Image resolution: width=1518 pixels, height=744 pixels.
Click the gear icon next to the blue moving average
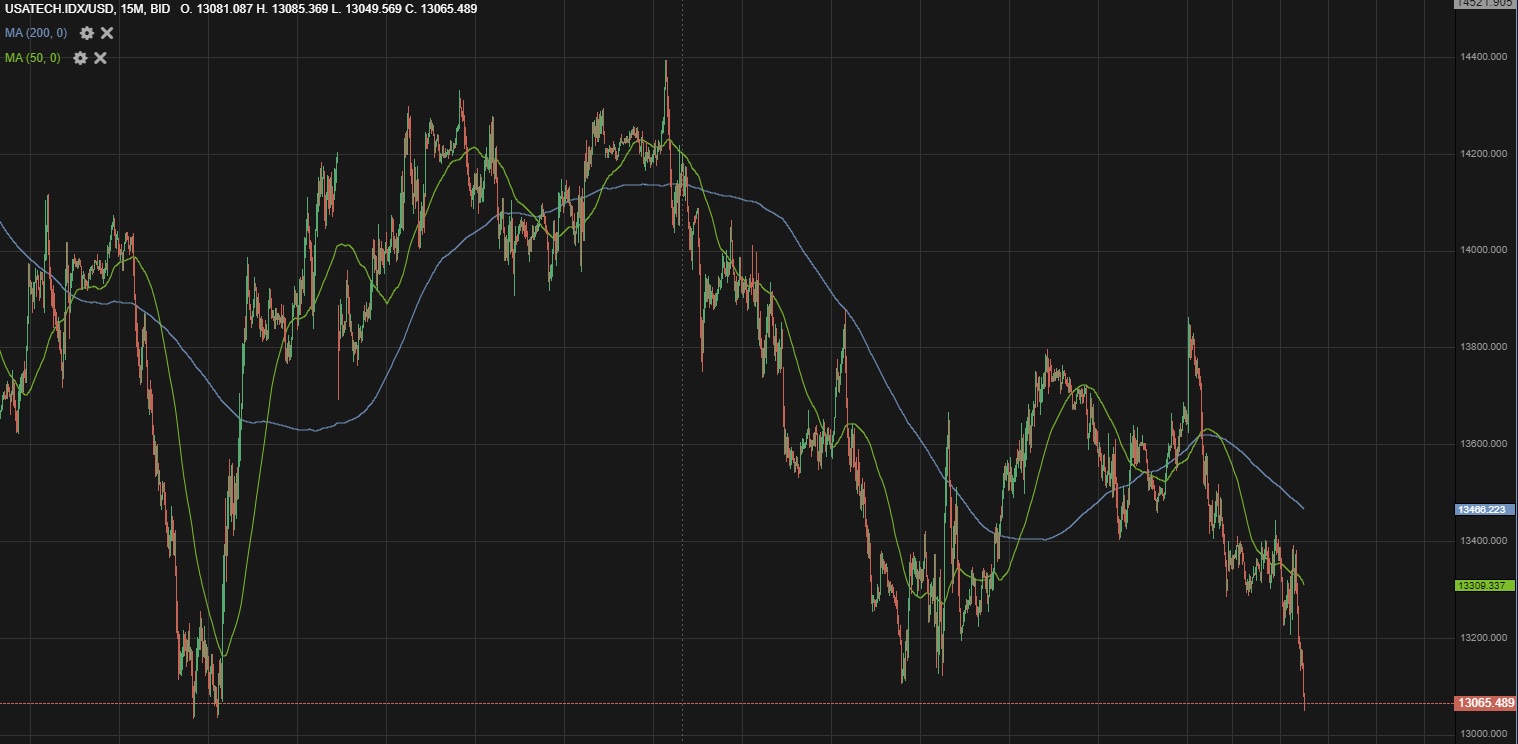(x=86, y=32)
